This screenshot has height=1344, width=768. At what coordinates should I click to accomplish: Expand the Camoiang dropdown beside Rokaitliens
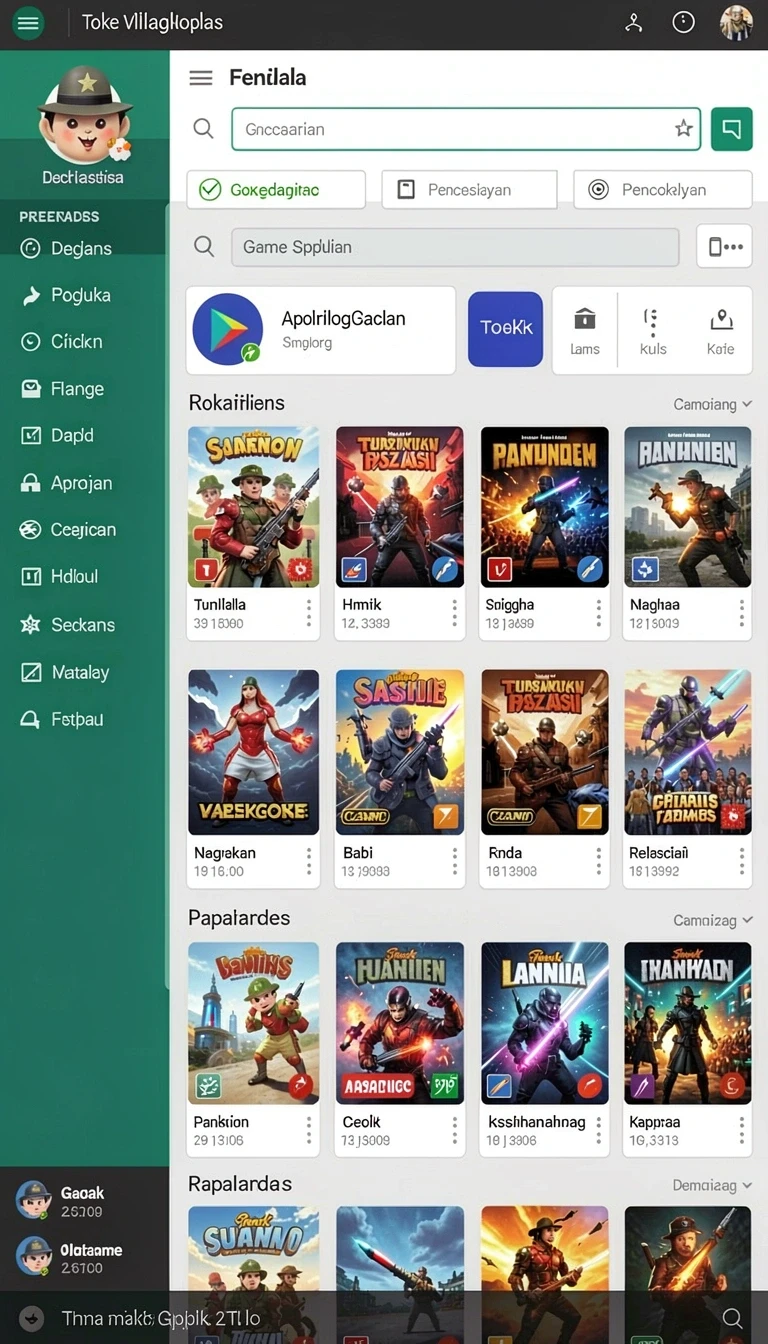pyautogui.click(x=713, y=404)
